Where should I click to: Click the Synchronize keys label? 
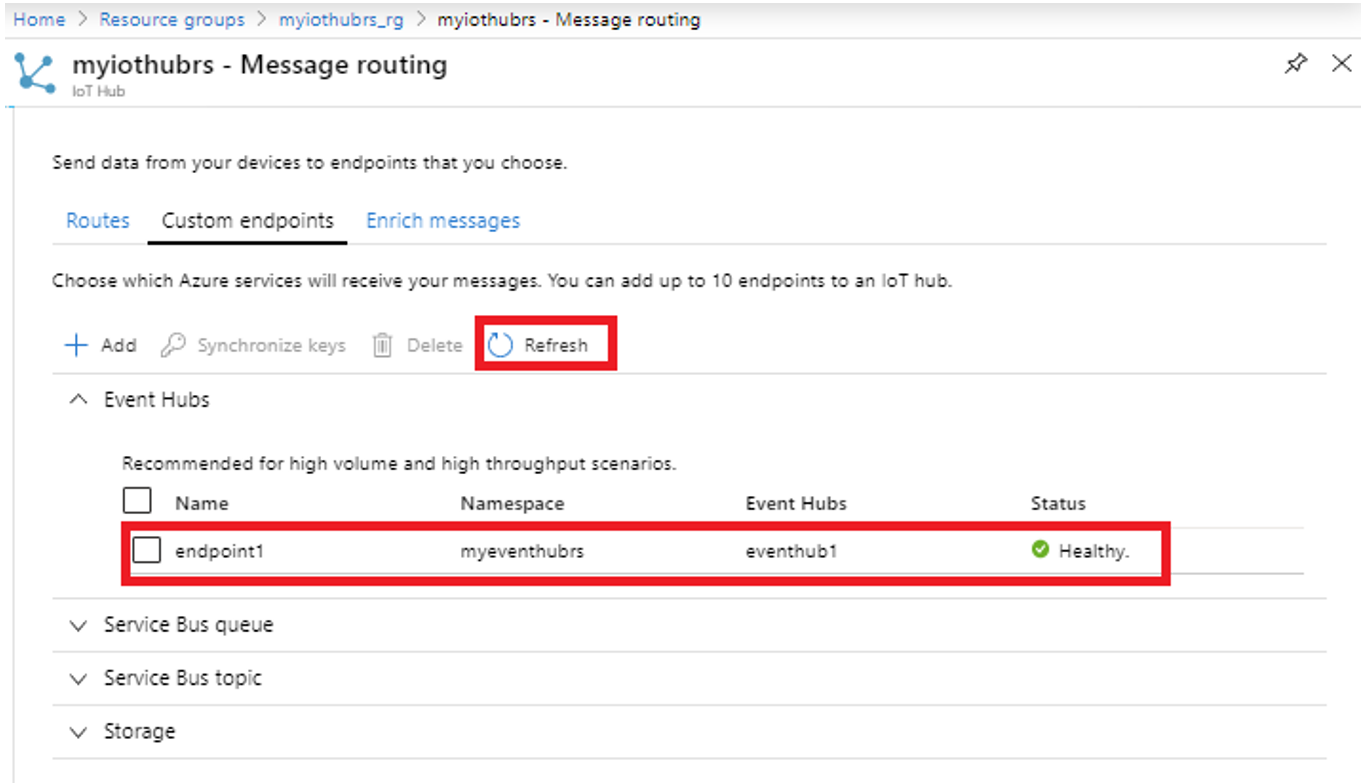(x=271, y=345)
